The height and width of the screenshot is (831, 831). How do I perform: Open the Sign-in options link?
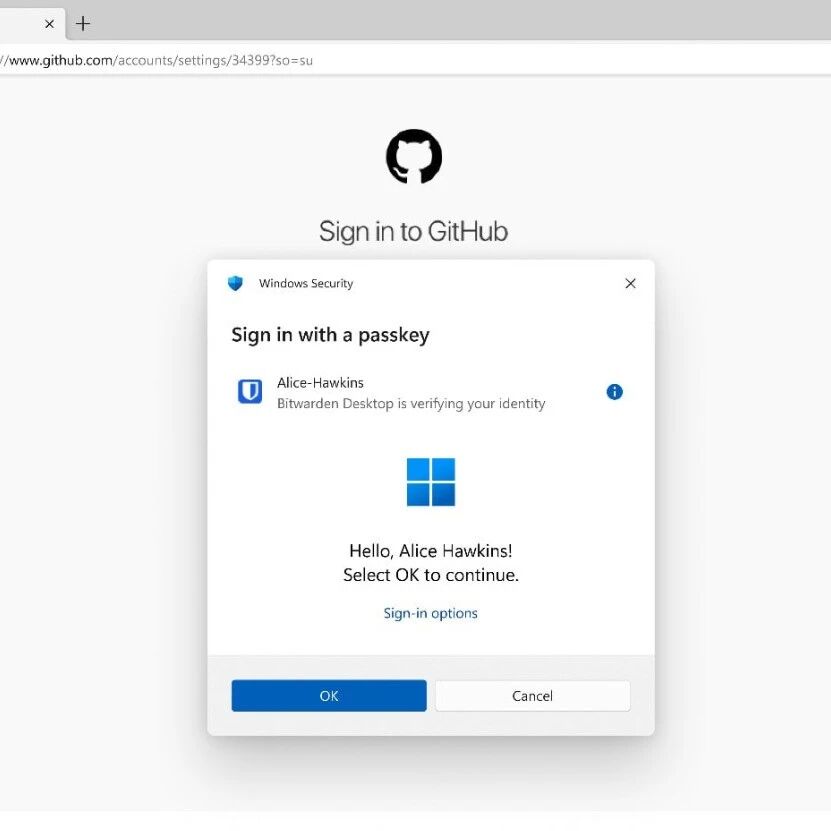pos(430,613)
